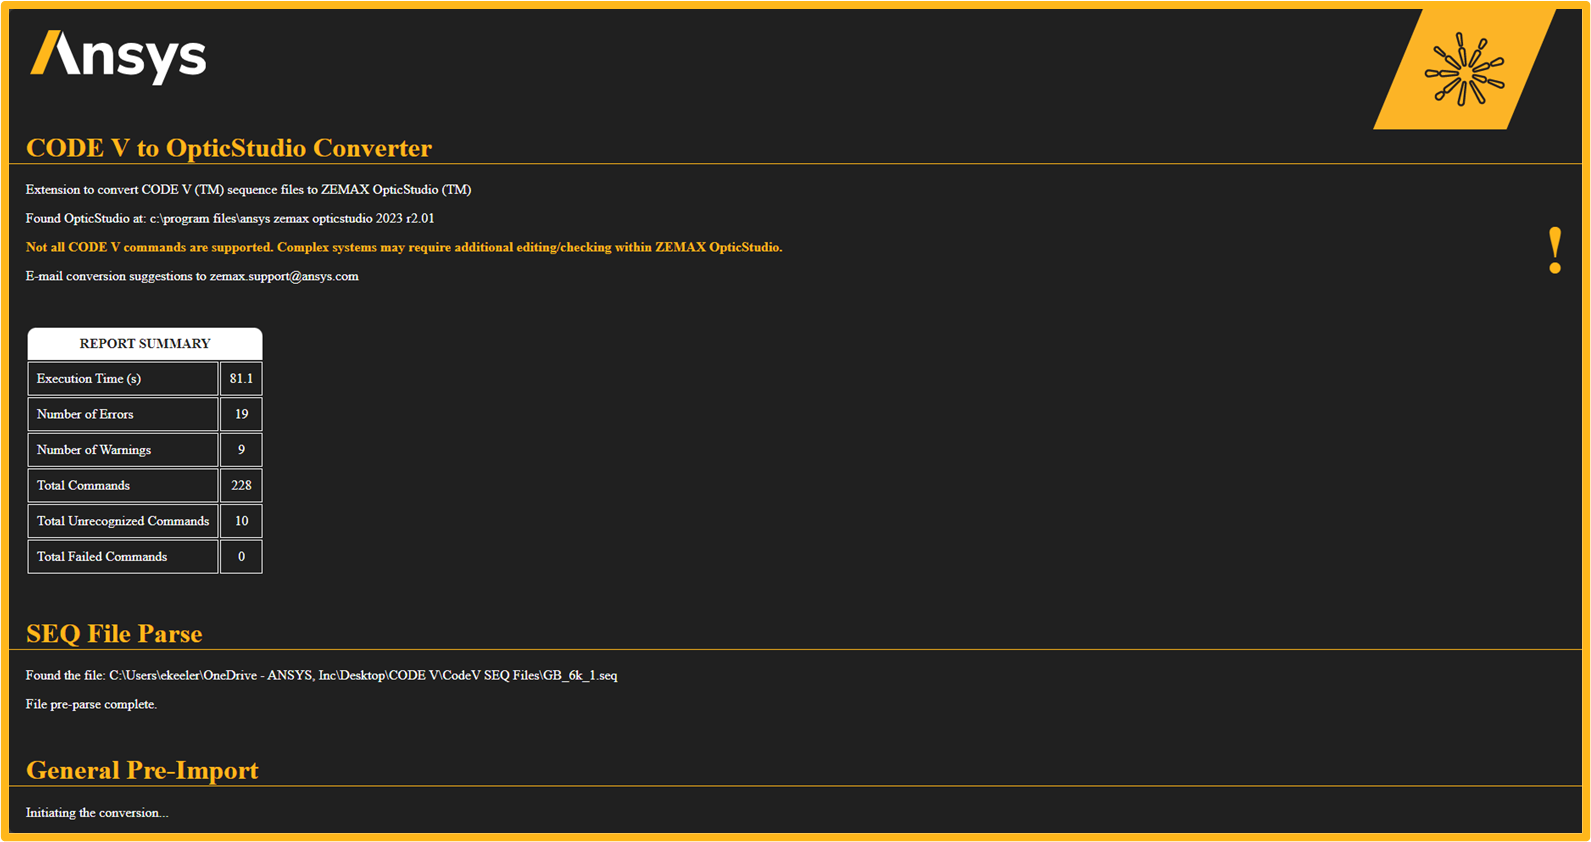Viewport: 1591px width, 842px height.
Task: Click the Ansys logo
Action: point(118,56)
